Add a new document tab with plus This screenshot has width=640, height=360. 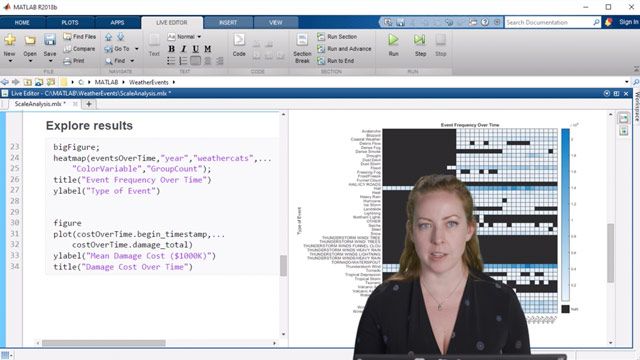pyautogui.click(x=89, y=104)
